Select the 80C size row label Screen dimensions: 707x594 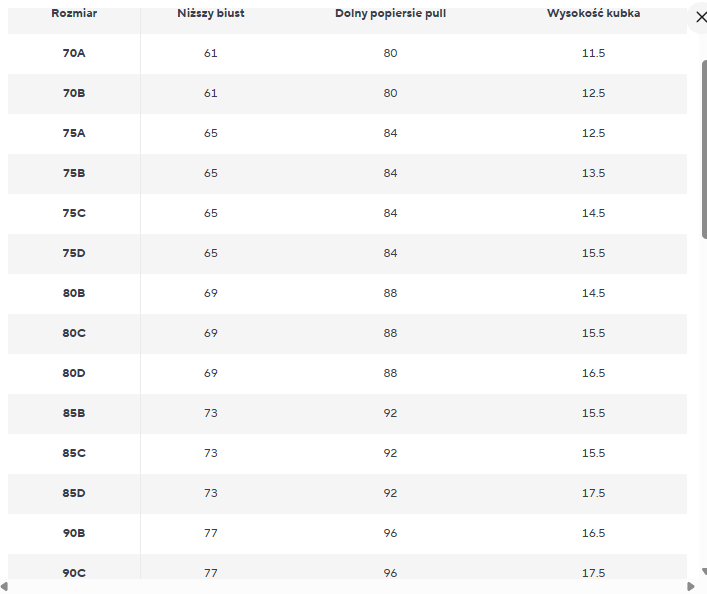(74, 333)
